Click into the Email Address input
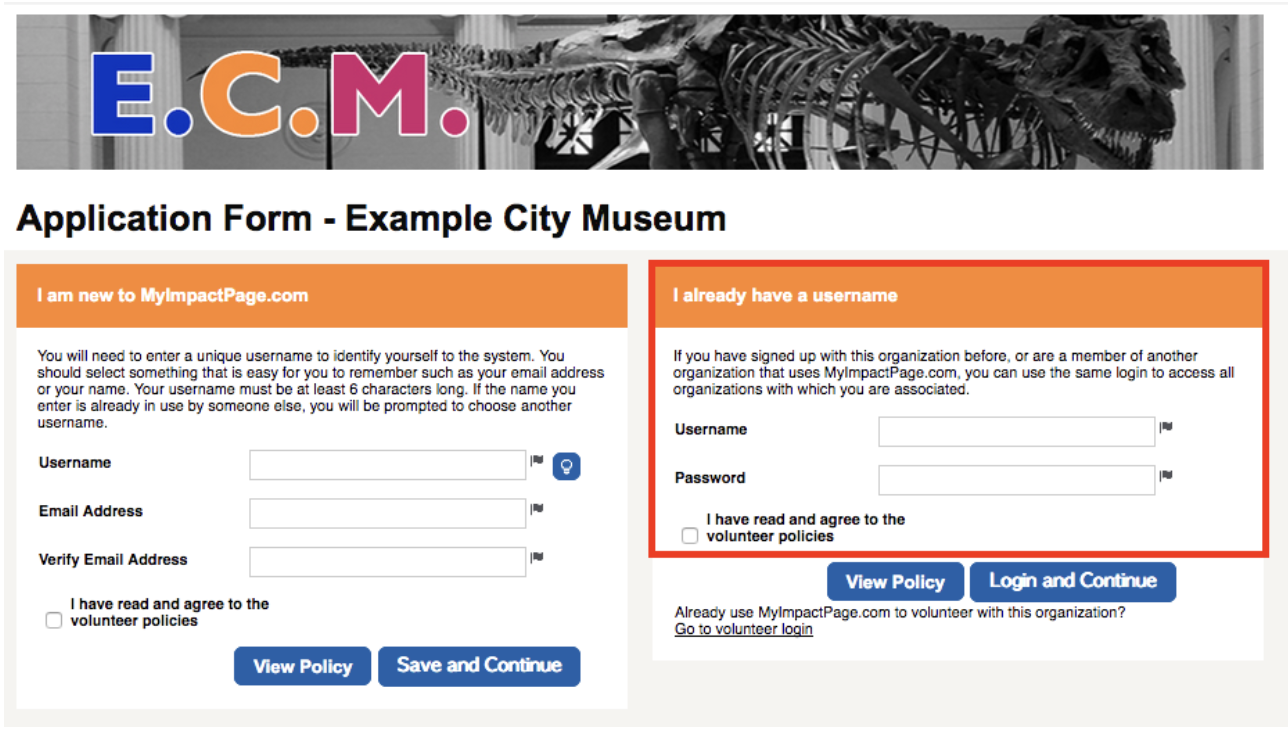 [388, 513]
